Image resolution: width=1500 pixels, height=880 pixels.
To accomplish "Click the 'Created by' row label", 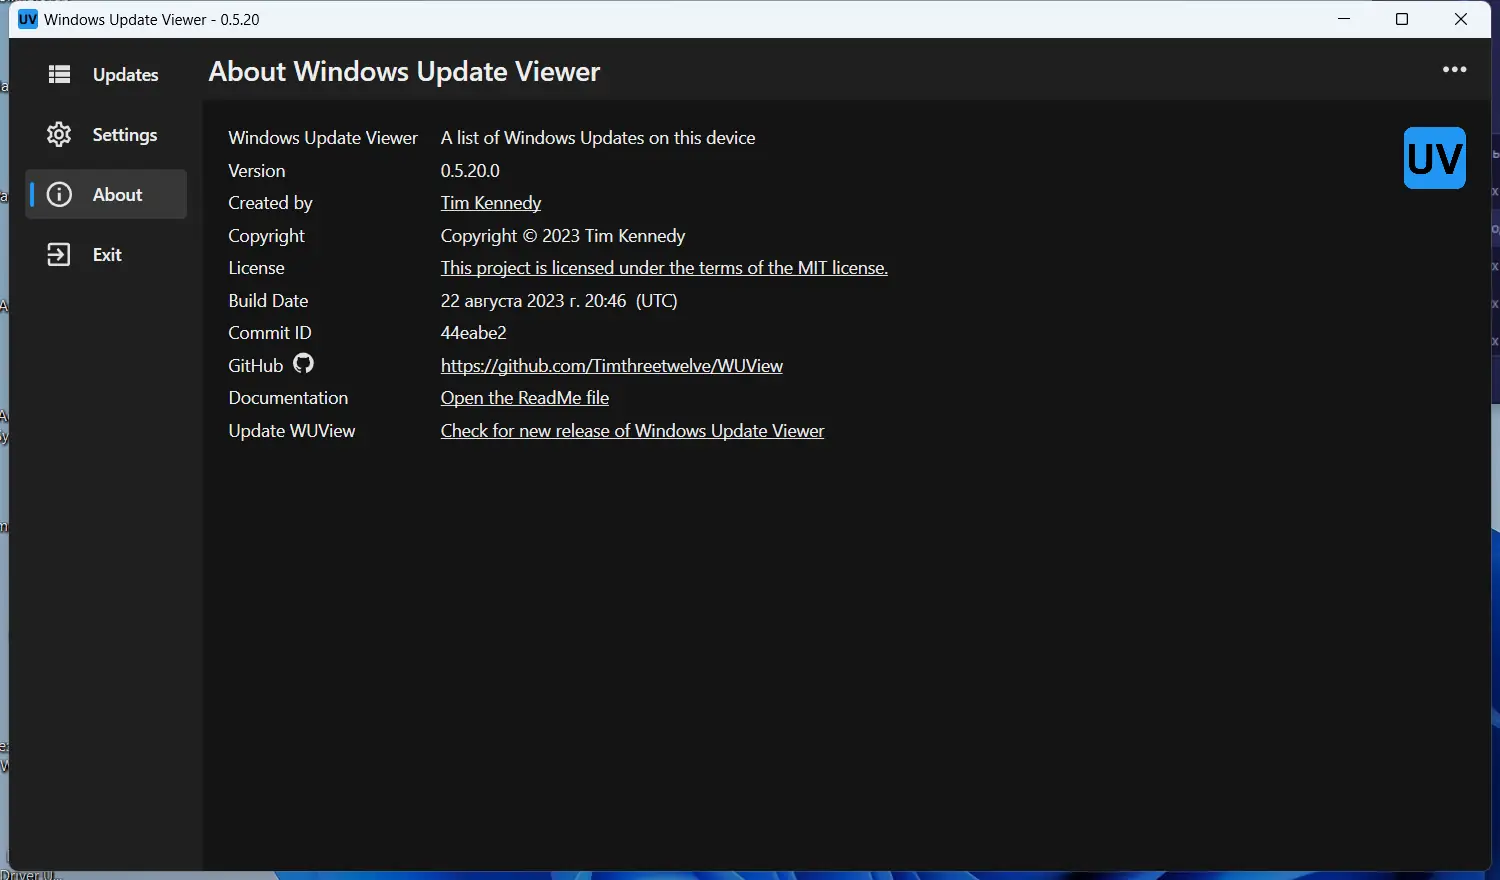I will [x=270, y=203].
